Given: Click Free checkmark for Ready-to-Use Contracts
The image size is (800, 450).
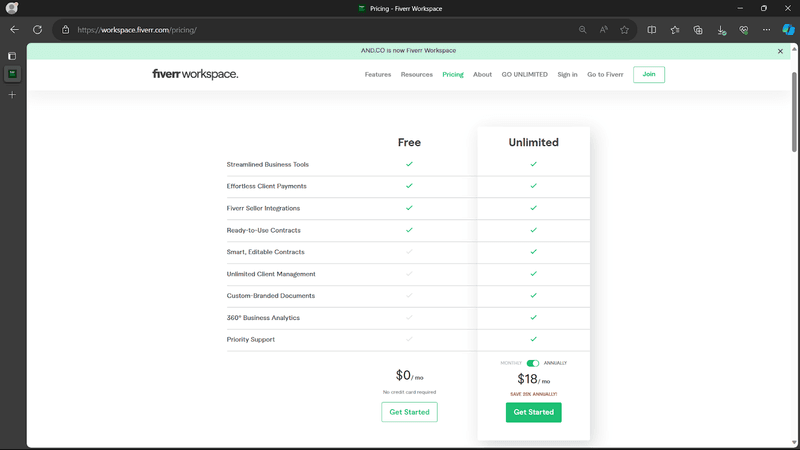Looking at the screenshot, I should 409,230.
